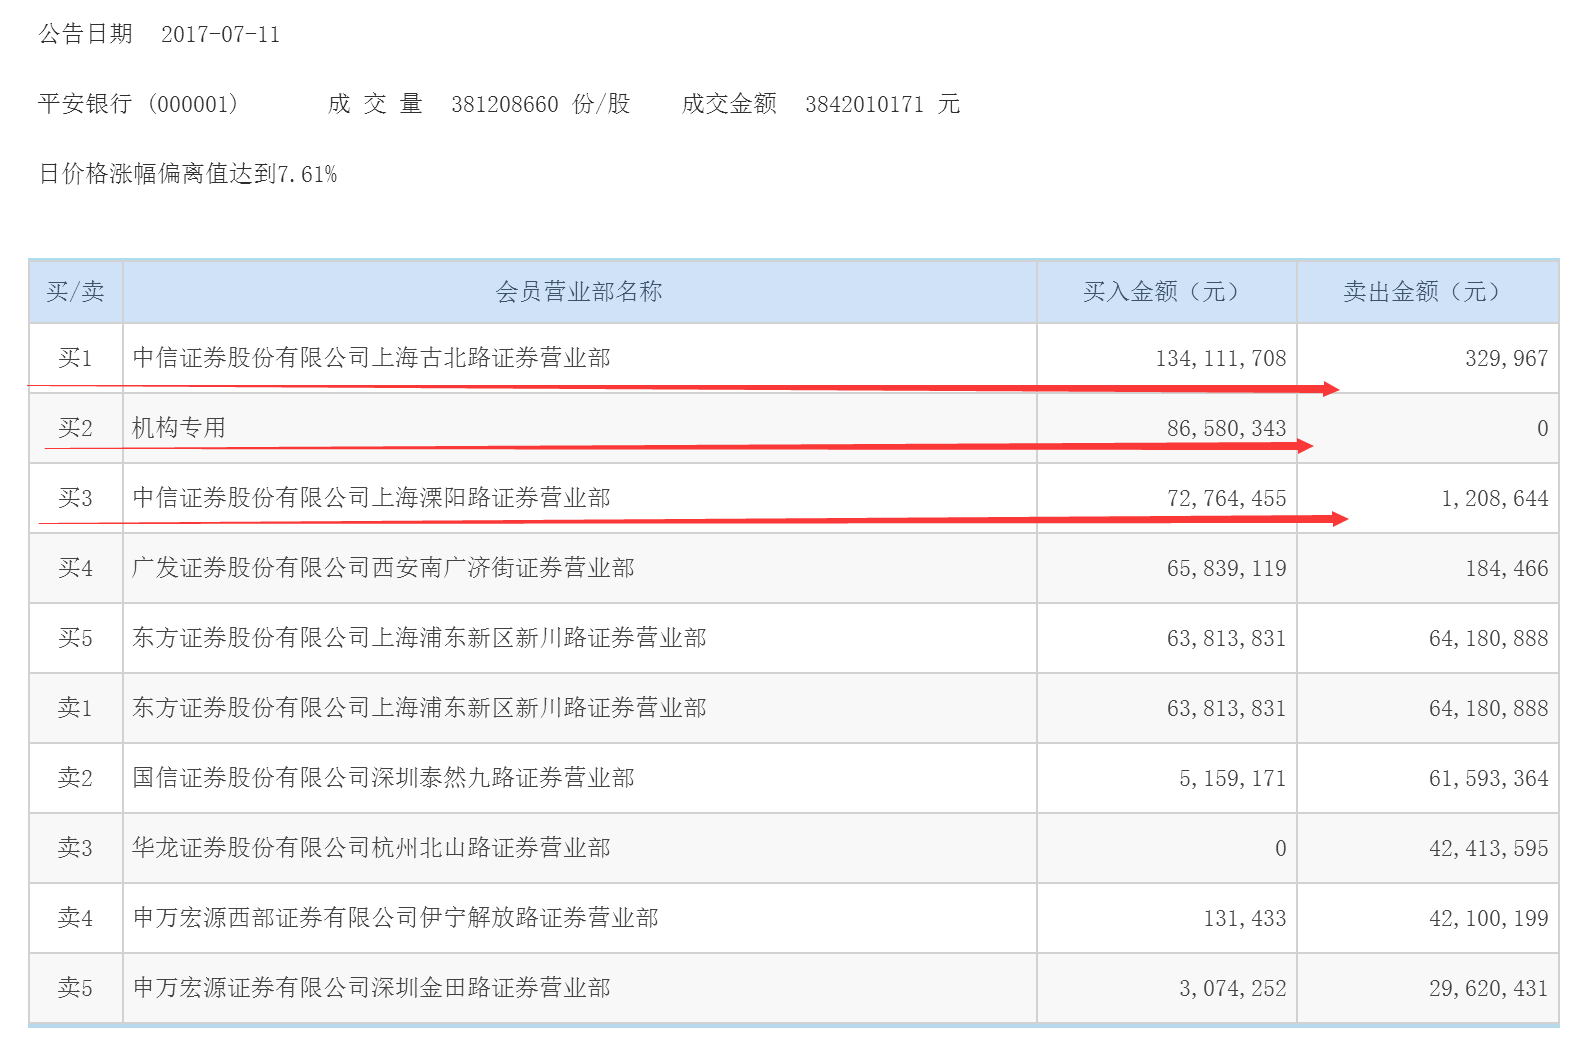Click 东方证券 branch name in 卖1 row
The width and height of the screenshot is (1582, 1045).
pyautogui.click(x=419, y=708)
